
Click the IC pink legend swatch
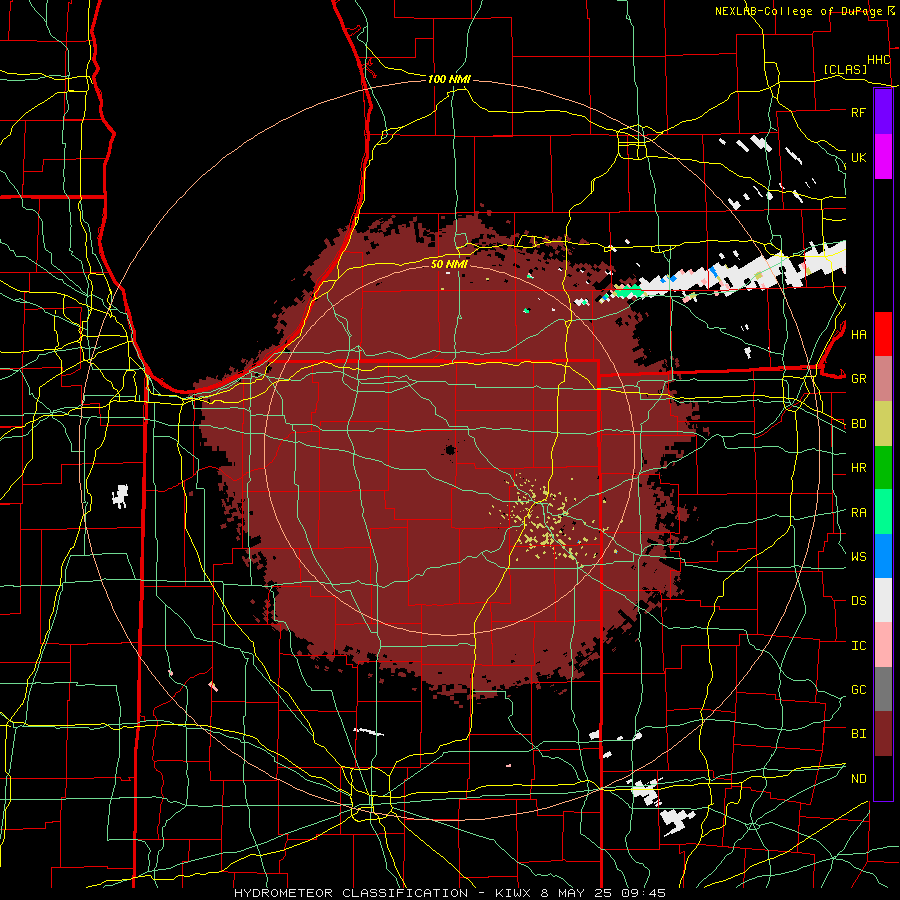coord(883,645)
